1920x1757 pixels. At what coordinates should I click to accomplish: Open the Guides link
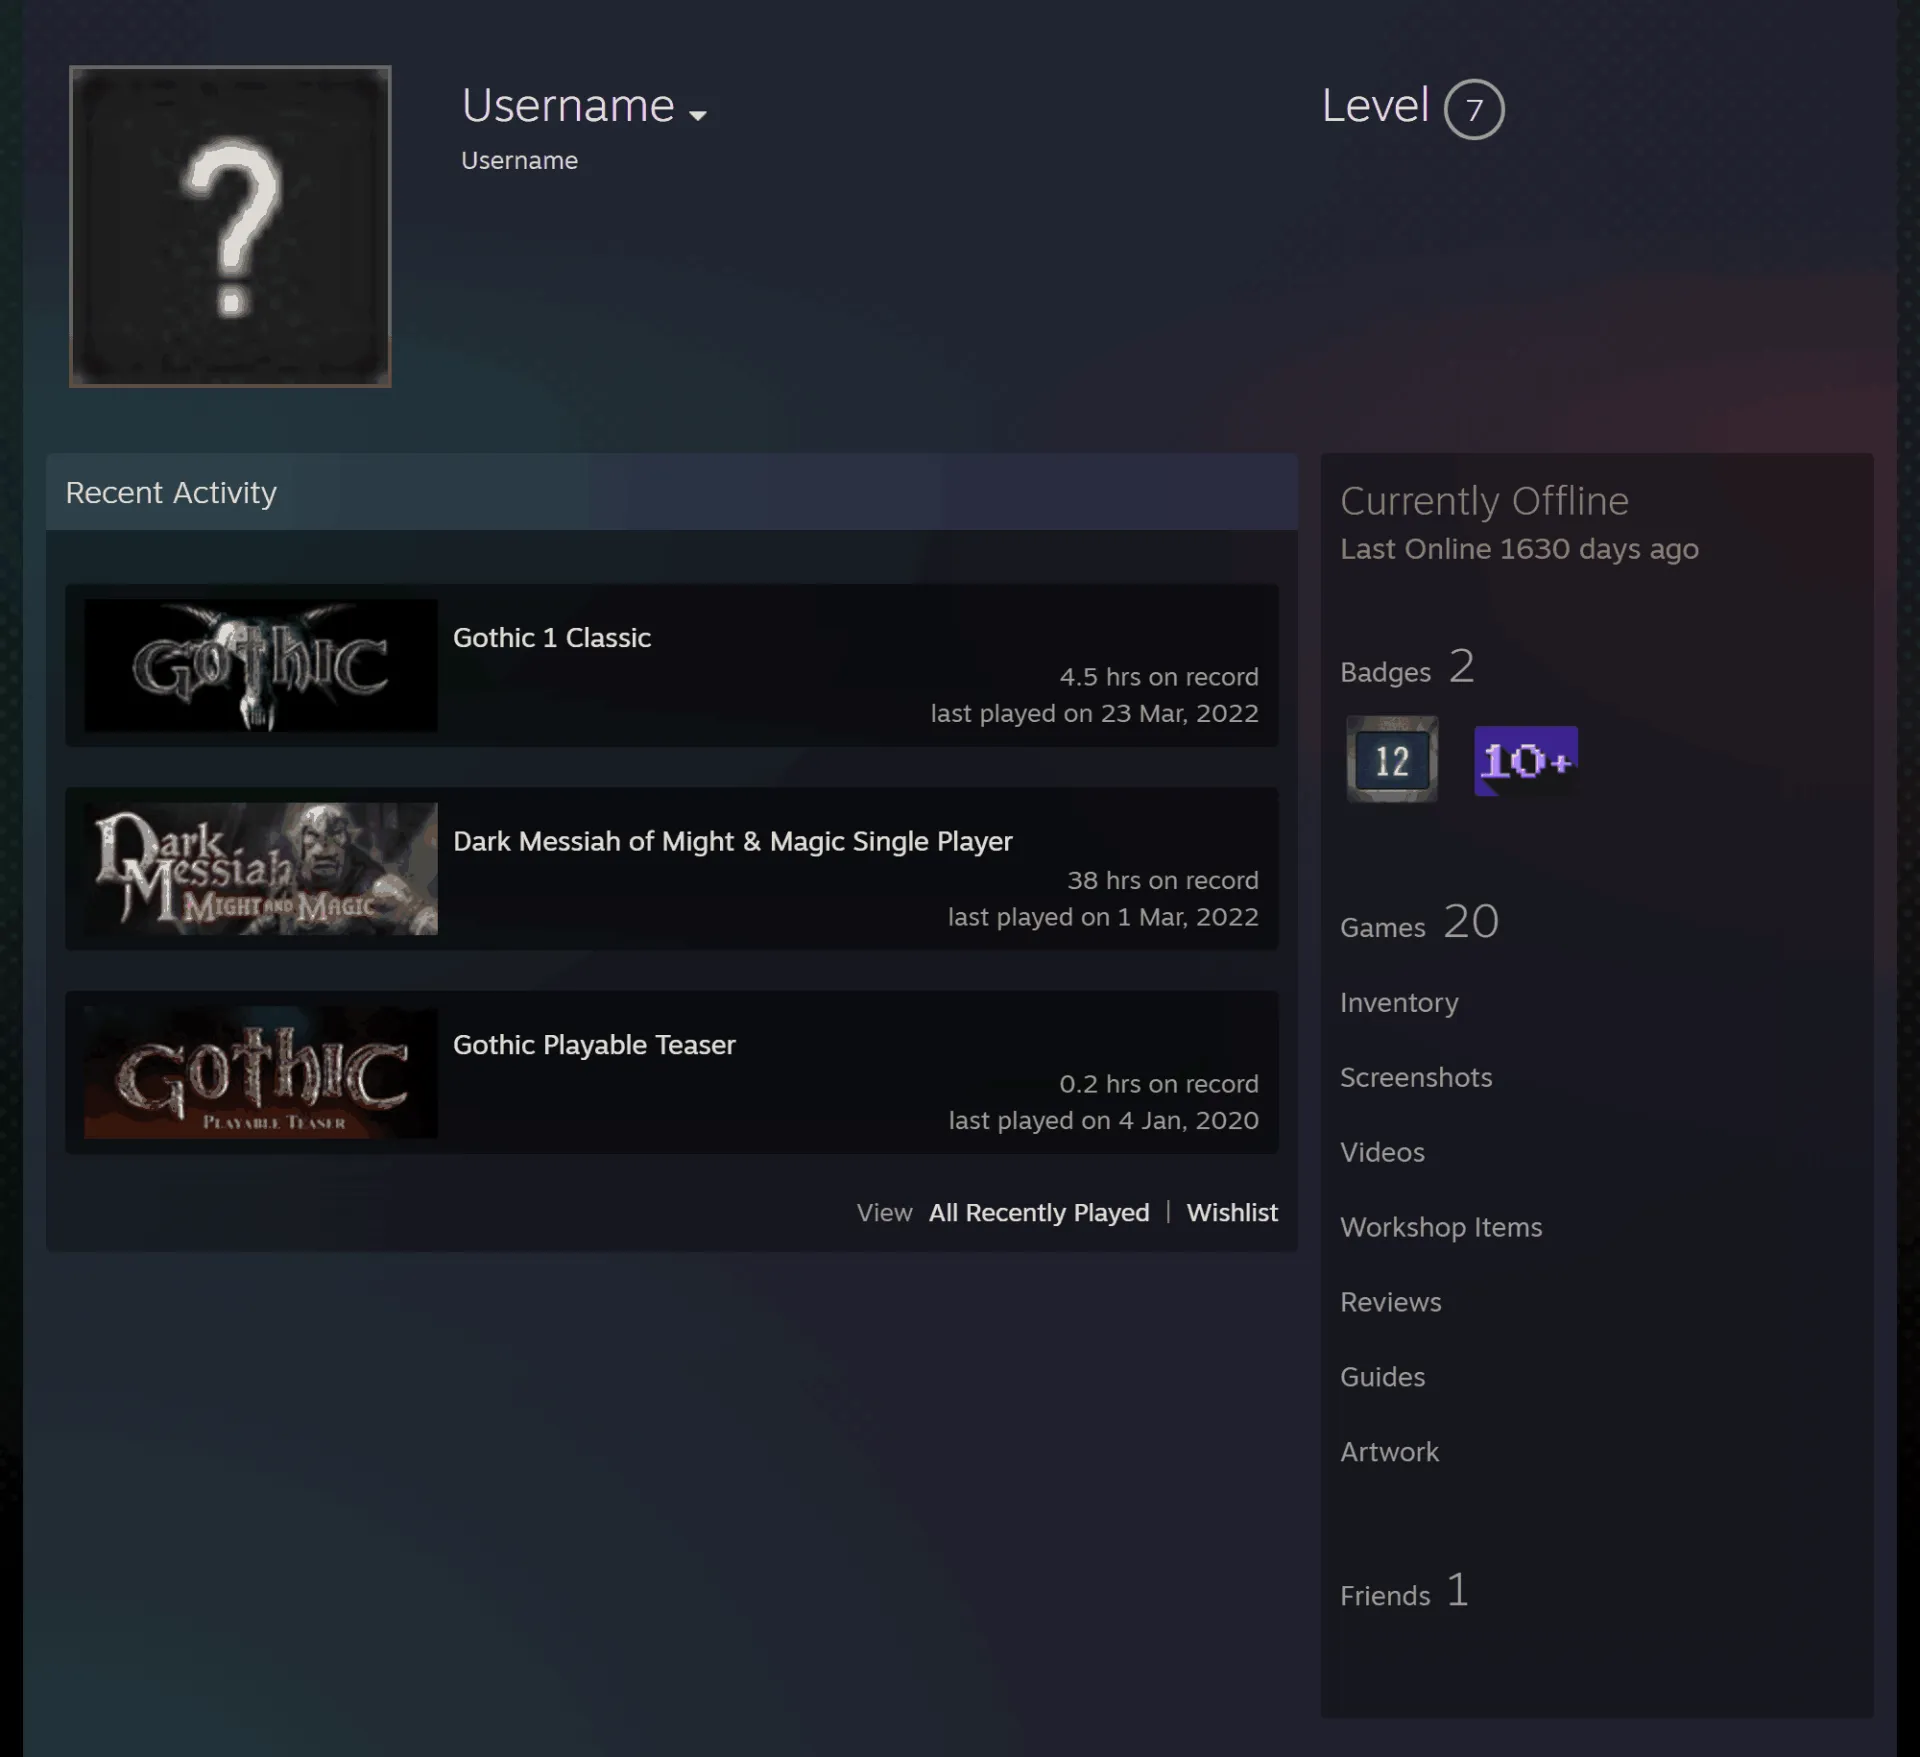click(x=1383, y=1377)
